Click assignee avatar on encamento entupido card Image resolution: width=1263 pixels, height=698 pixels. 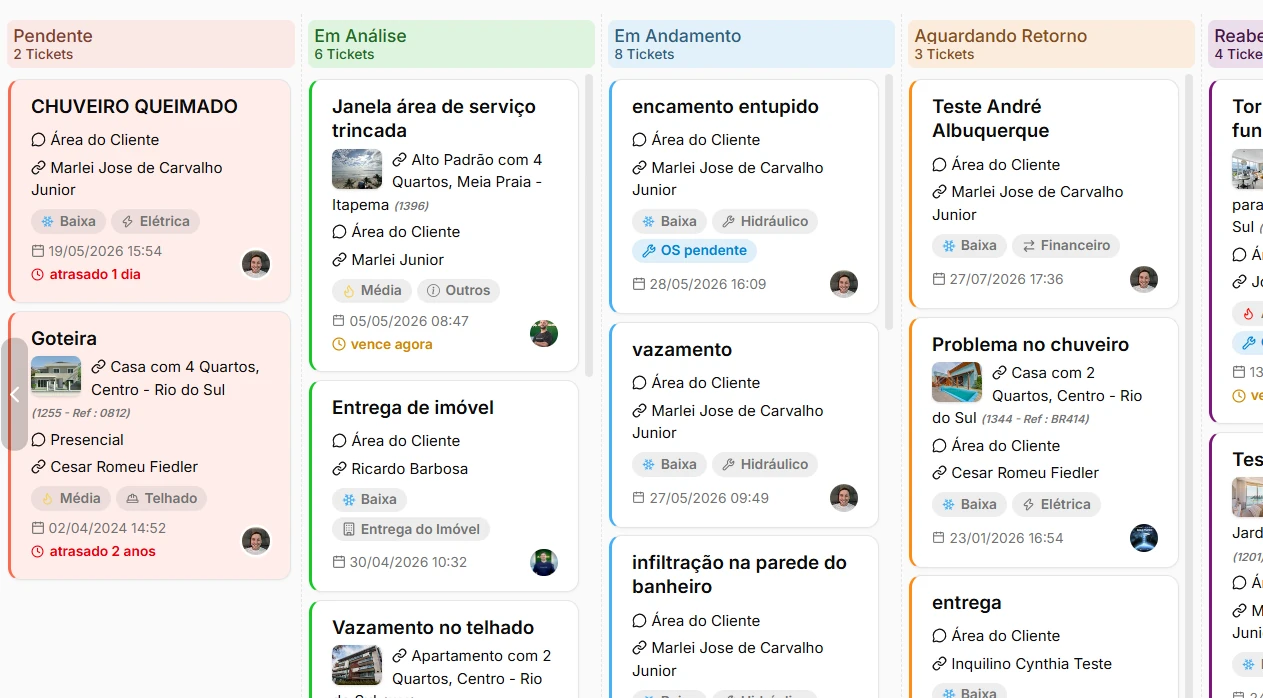tap(844, 284)
